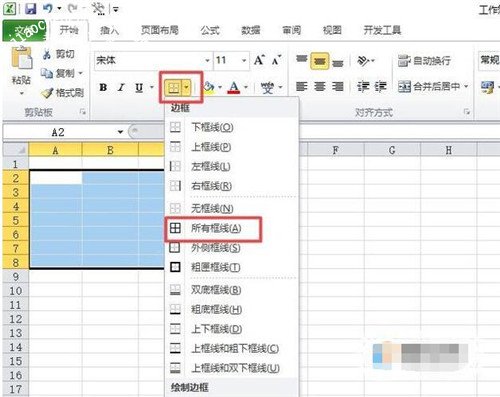500x397 pixels.
Task: Choose 上框线(P) top border
Action: pos(231,147)
